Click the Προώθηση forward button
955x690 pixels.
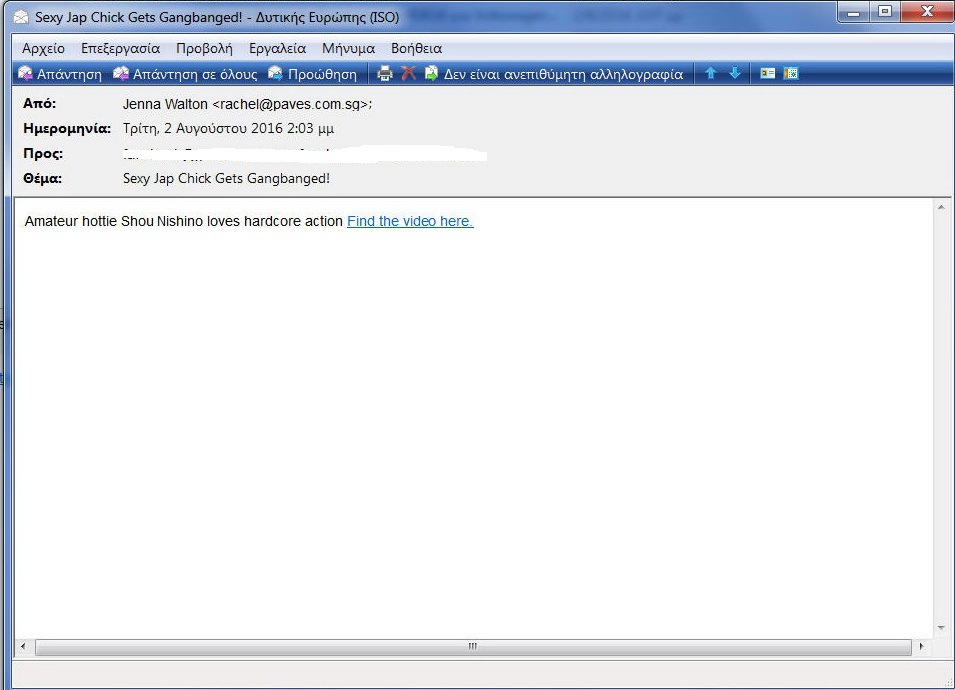[312, 74]
